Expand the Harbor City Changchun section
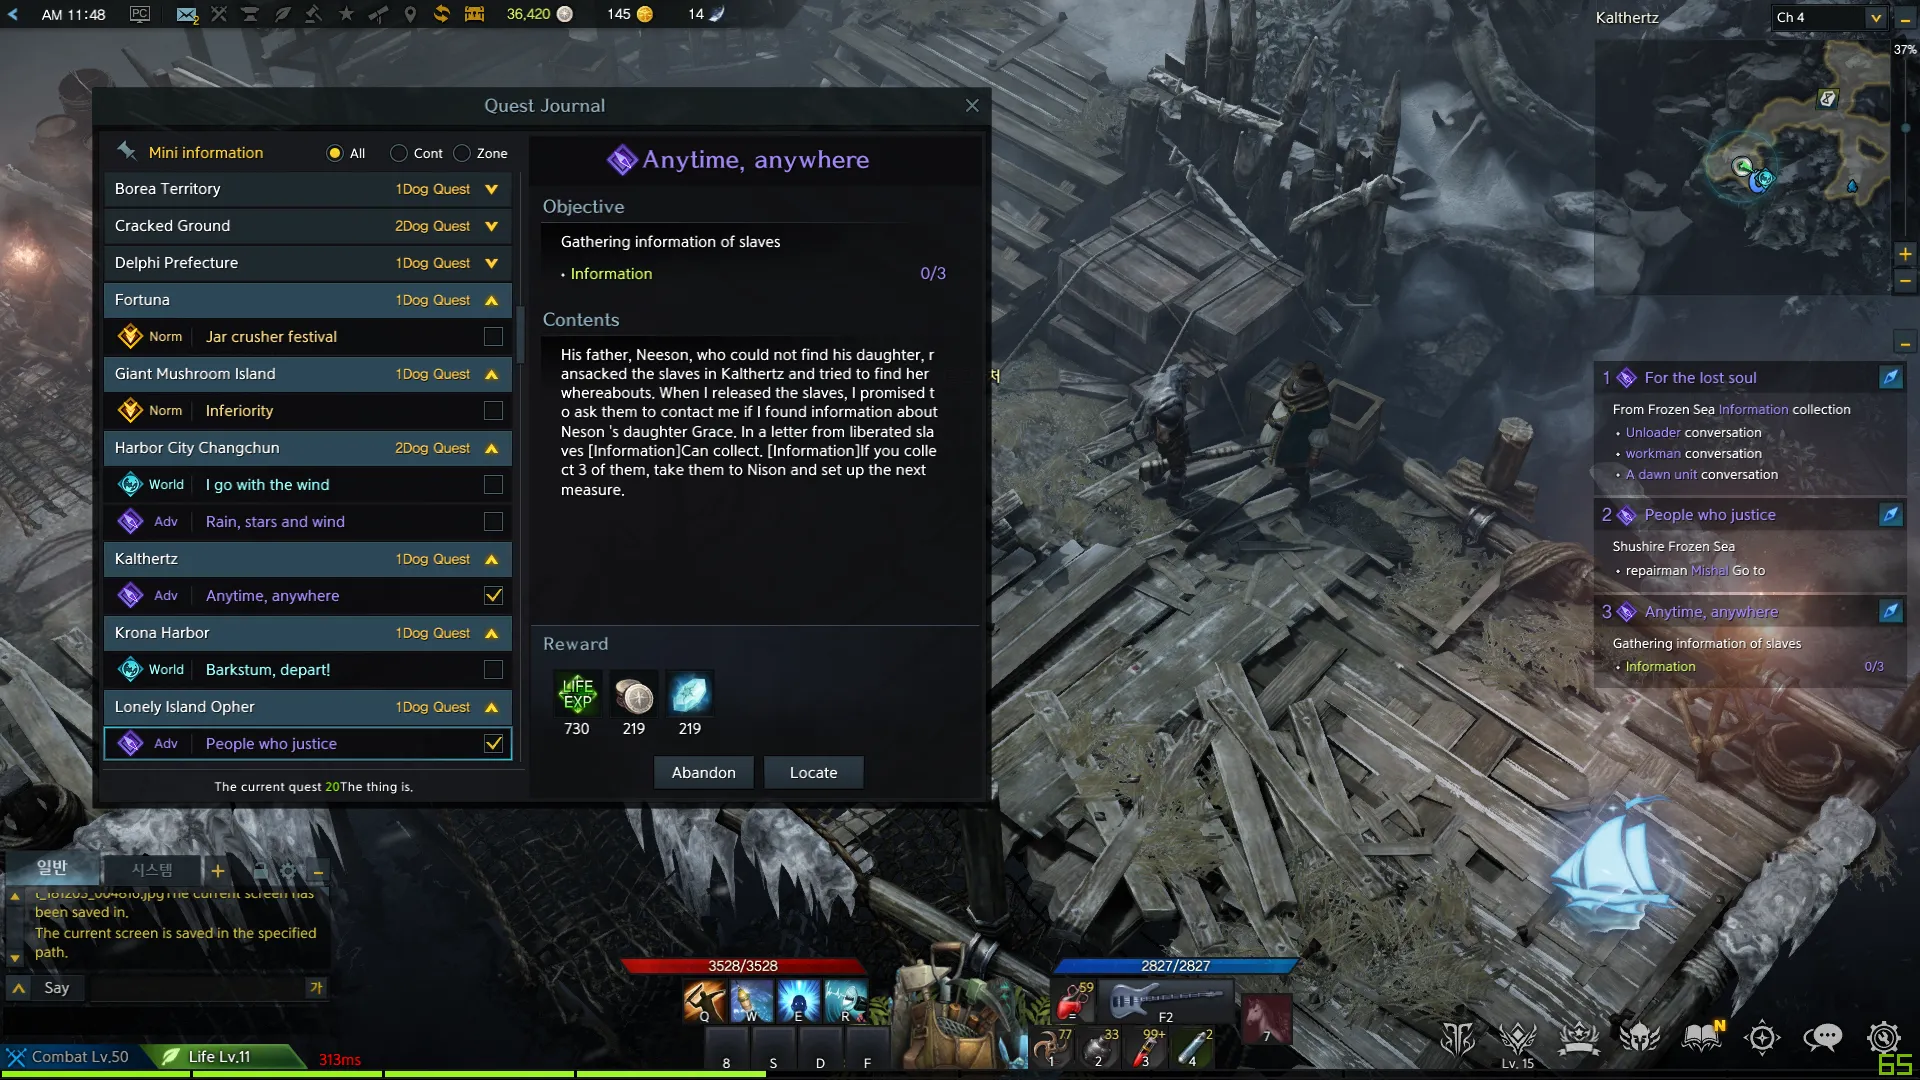 (492, 447)
